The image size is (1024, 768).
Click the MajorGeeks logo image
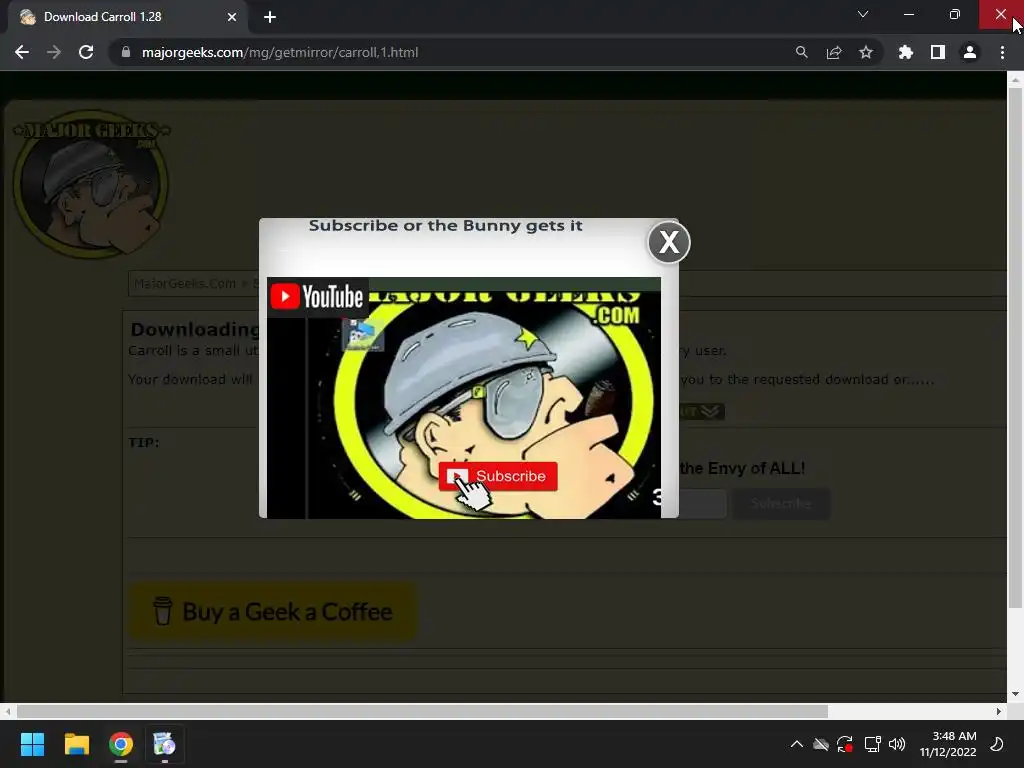click(x=91, y=184)
